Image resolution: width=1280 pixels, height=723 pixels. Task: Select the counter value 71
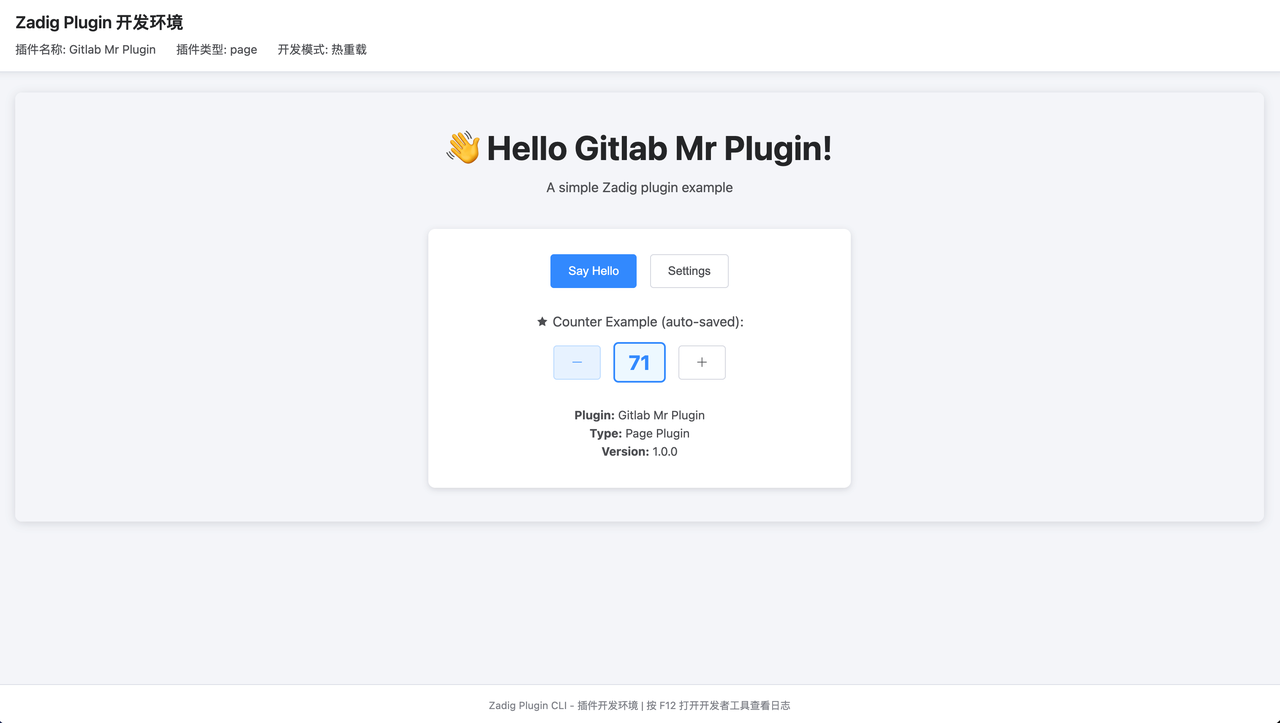point(639,362)
